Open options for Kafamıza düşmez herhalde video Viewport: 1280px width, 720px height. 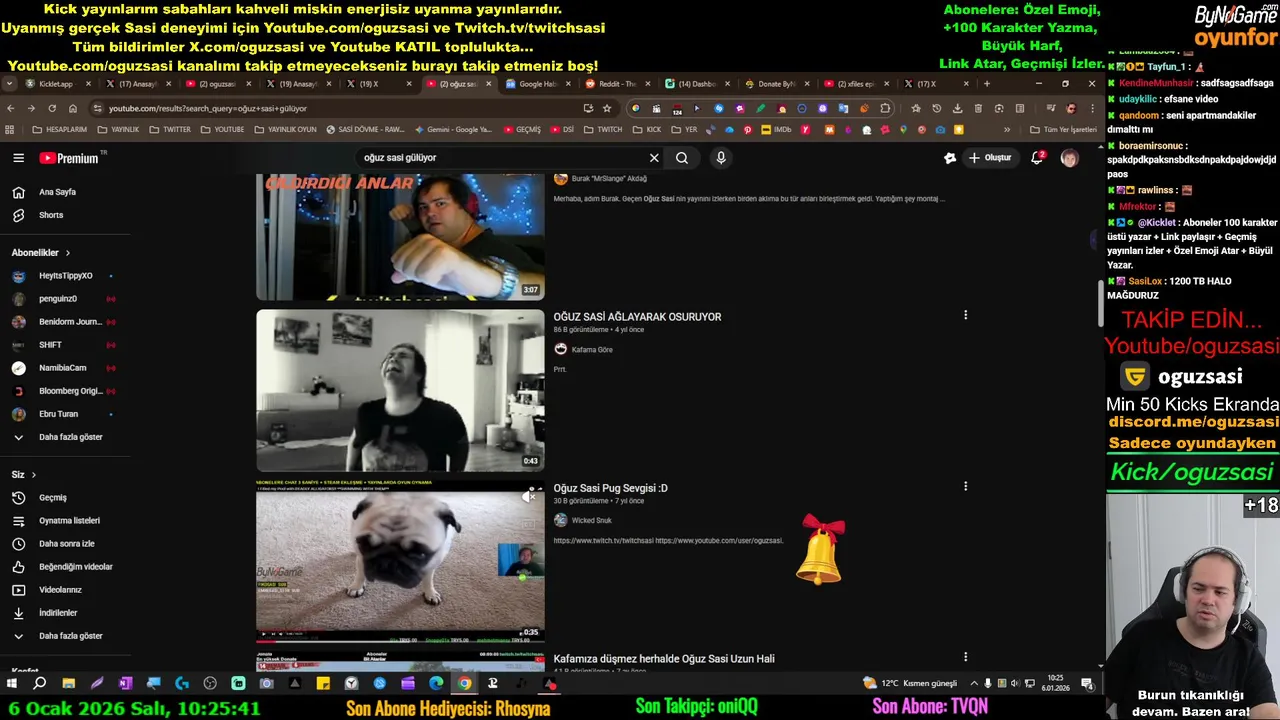point(965,657)
